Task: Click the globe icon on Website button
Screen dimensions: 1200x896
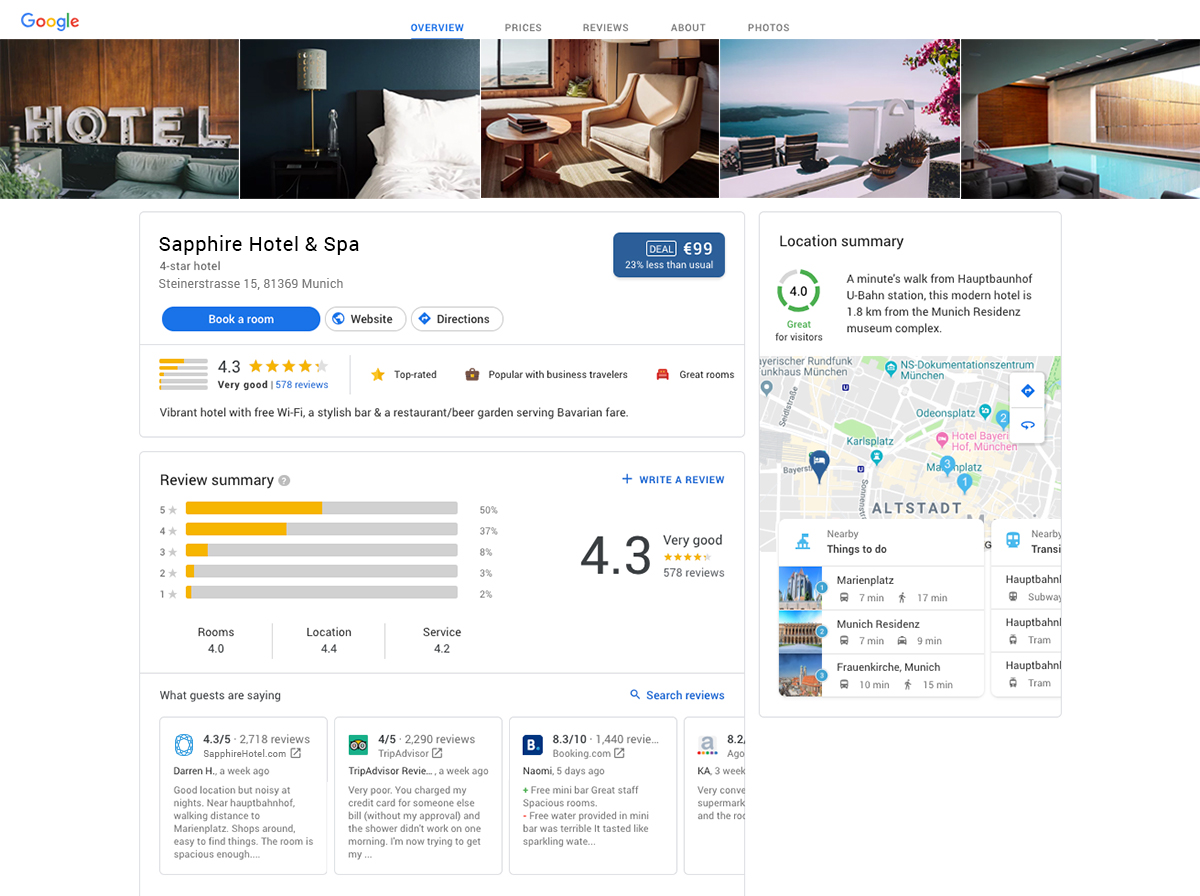Action: point(339,319)
